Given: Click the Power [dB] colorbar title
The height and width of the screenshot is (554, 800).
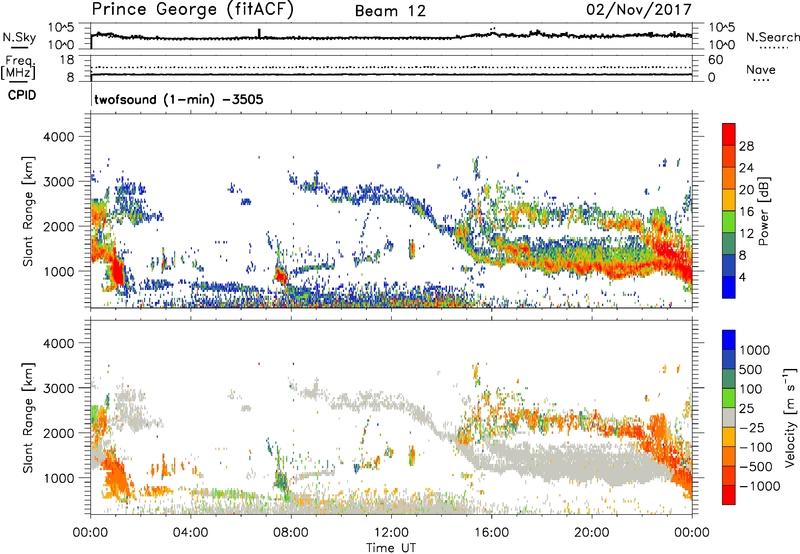Looking at the screenshot, I should pos(763,211).
